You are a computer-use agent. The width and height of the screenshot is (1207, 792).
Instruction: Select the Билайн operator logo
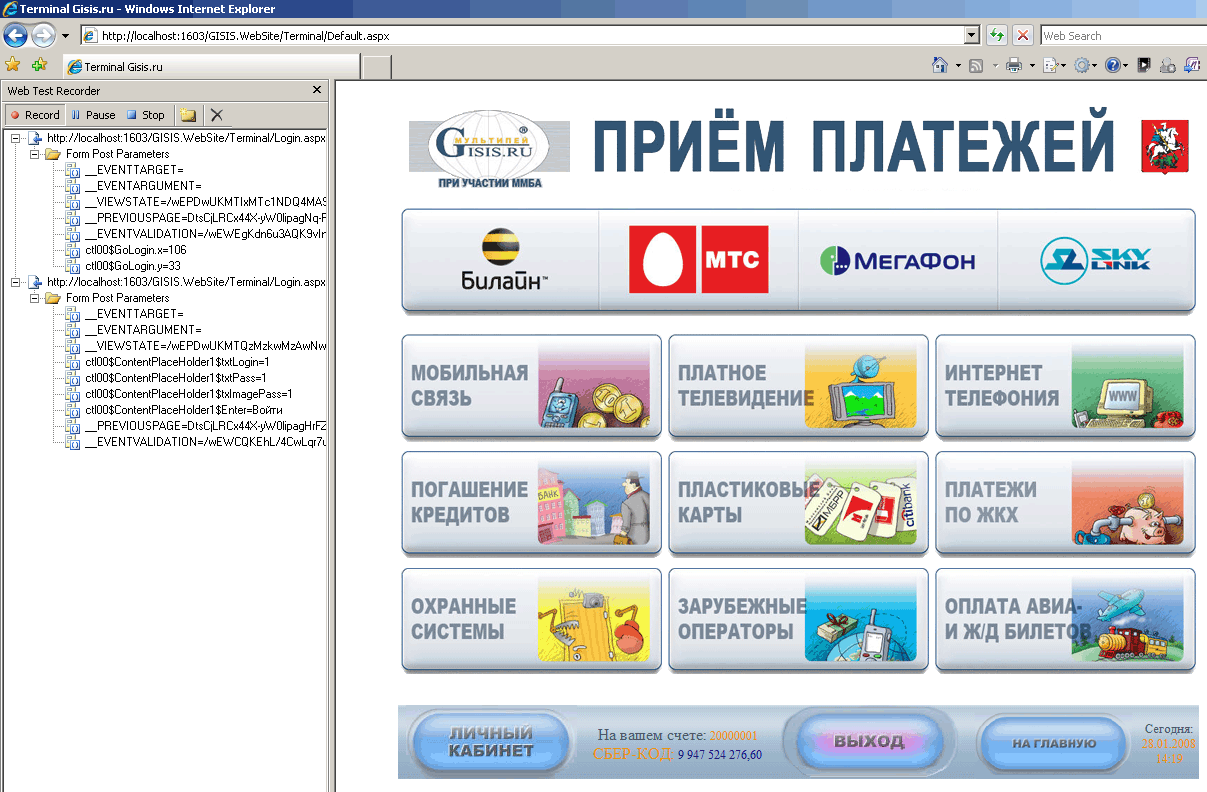tap(503, 260)
